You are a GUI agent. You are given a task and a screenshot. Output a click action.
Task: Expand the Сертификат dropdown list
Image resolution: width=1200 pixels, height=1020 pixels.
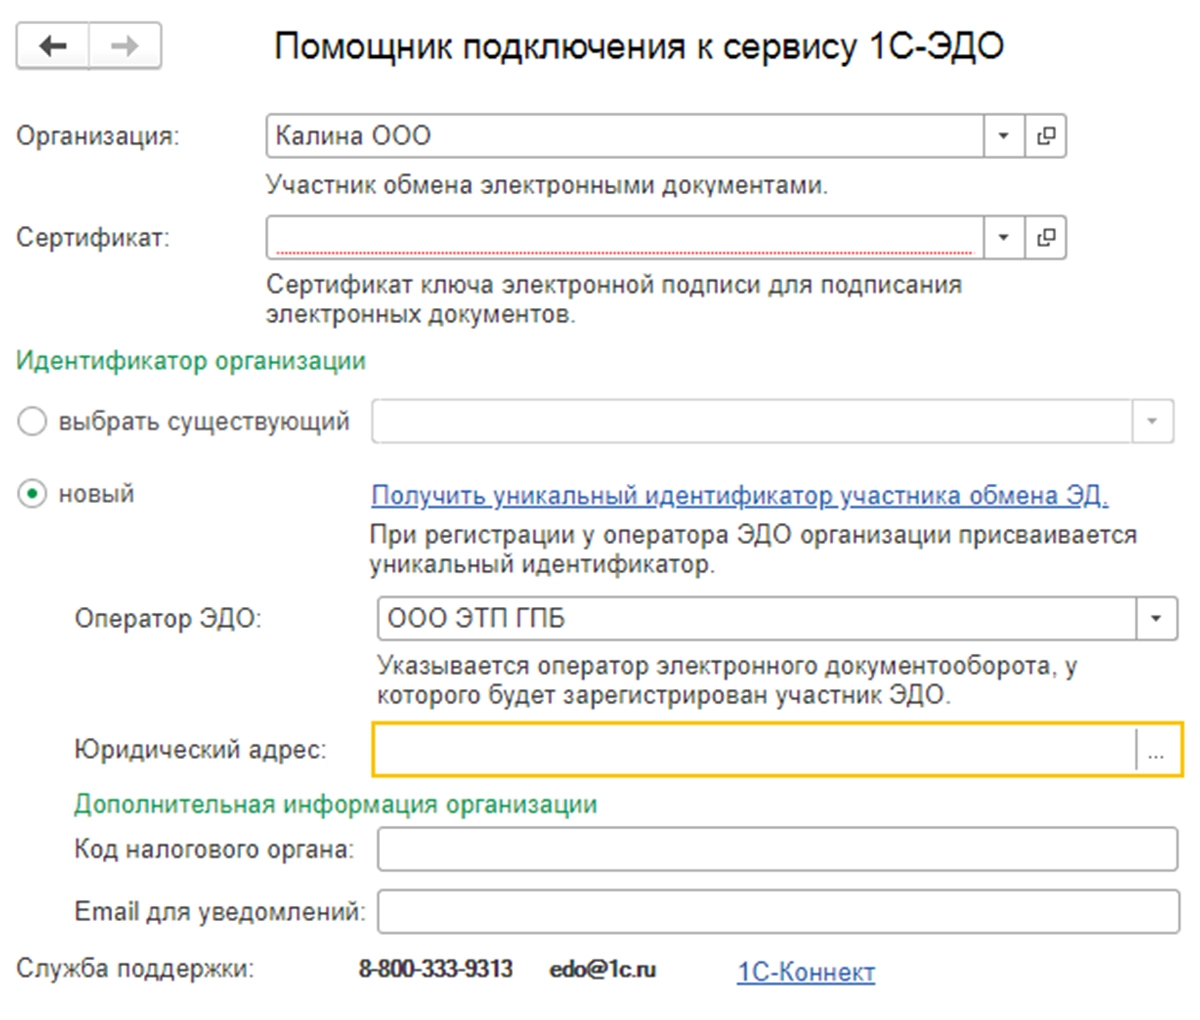pos(1004,238)
